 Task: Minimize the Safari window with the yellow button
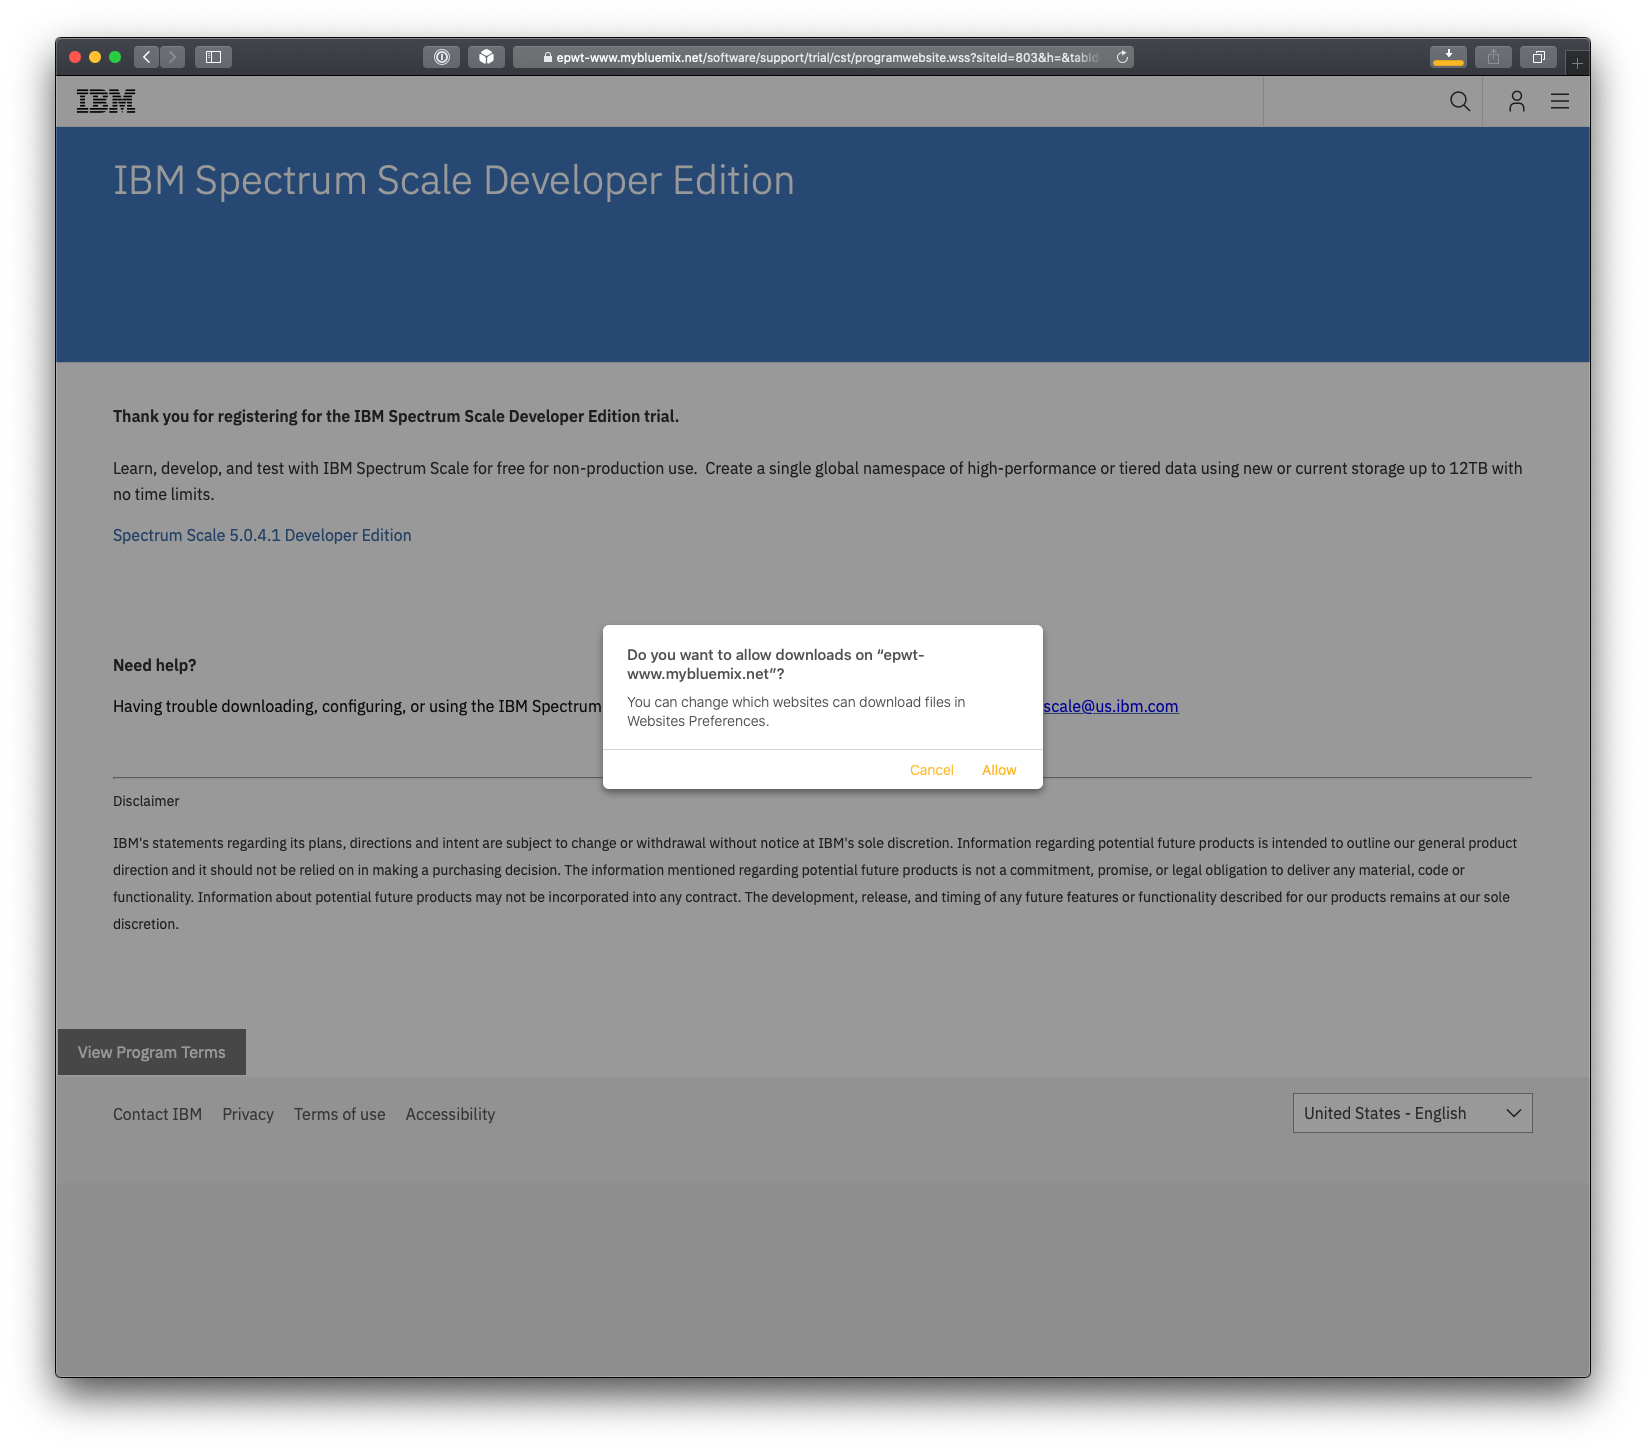tap(95, 57)
